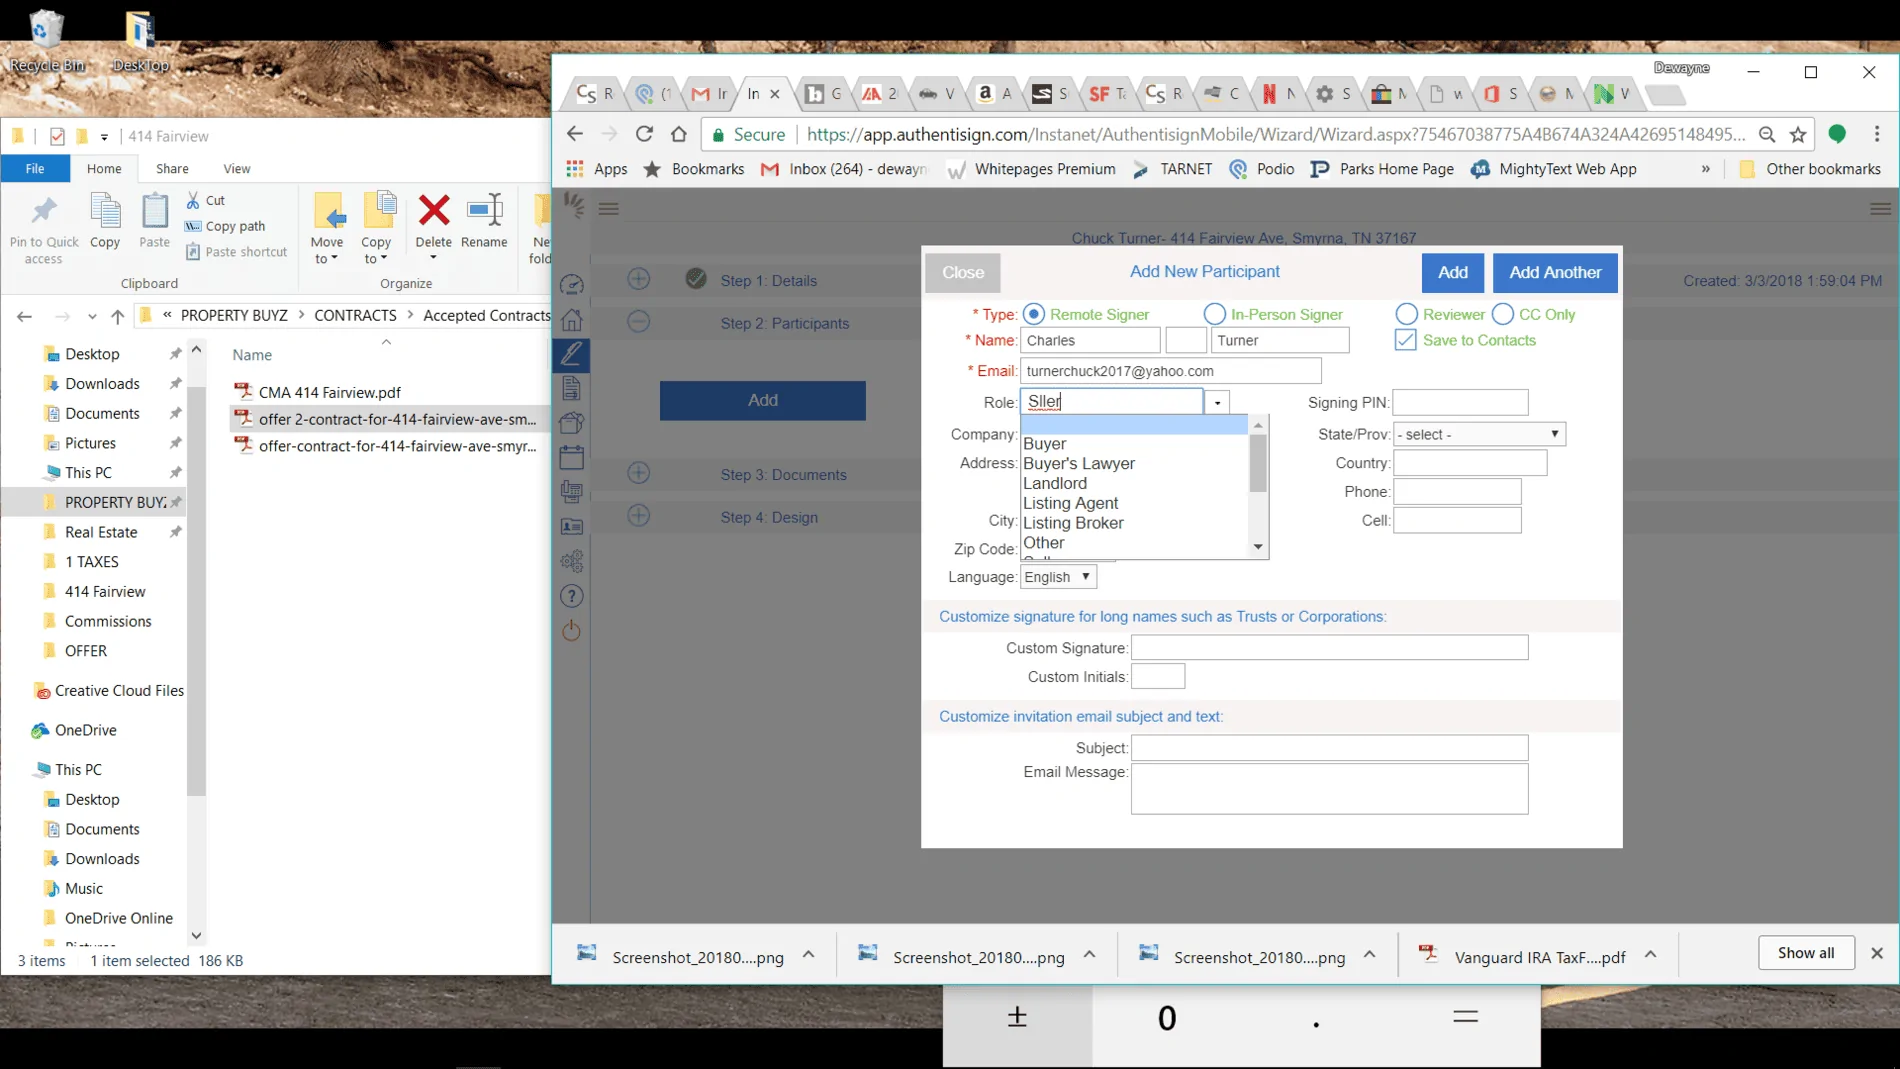
Task: Reload the Chrome page
Action: tap(644, 134)
